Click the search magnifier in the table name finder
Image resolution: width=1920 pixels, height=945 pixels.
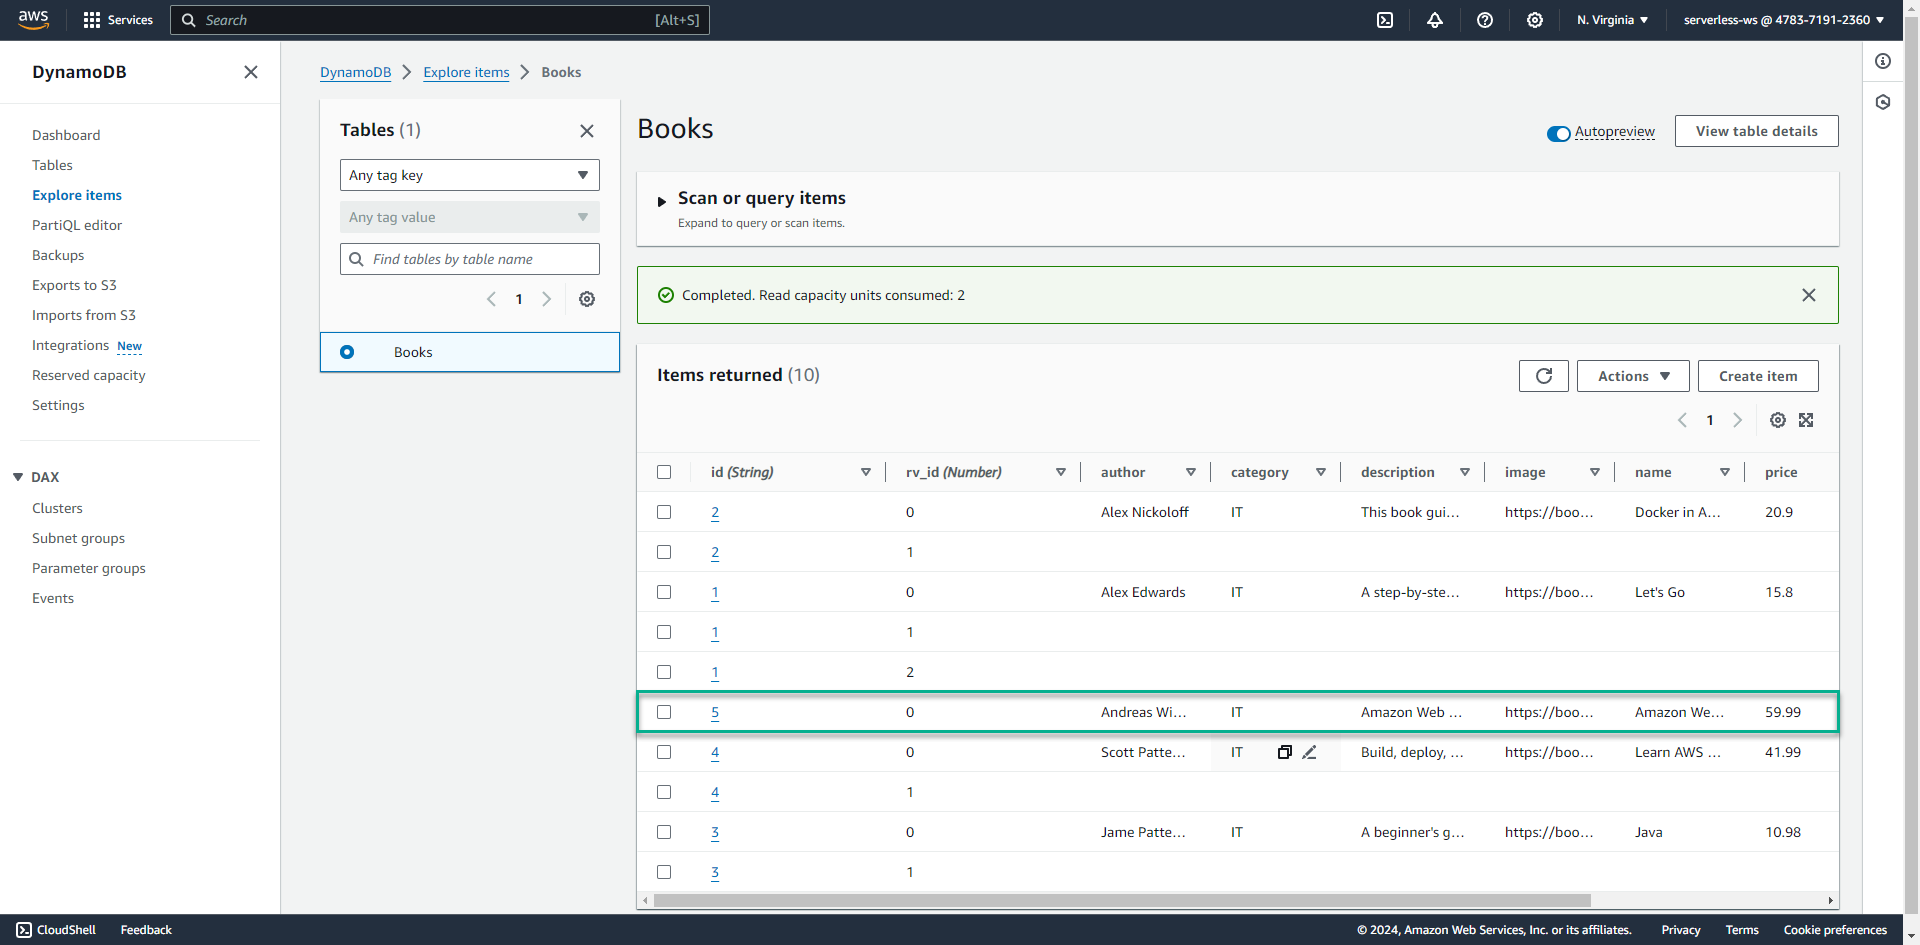point(356,259)
